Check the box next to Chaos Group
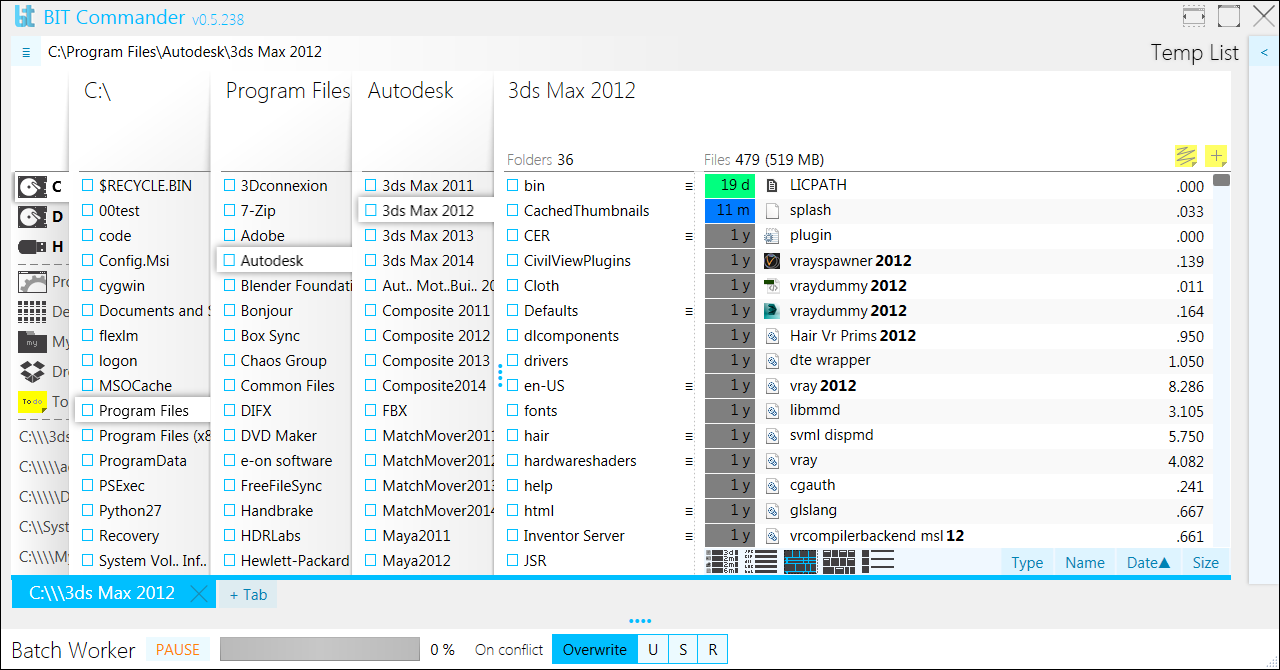Screen dimensions: 1280x670 pyautogui.click(x=230, y=361)
